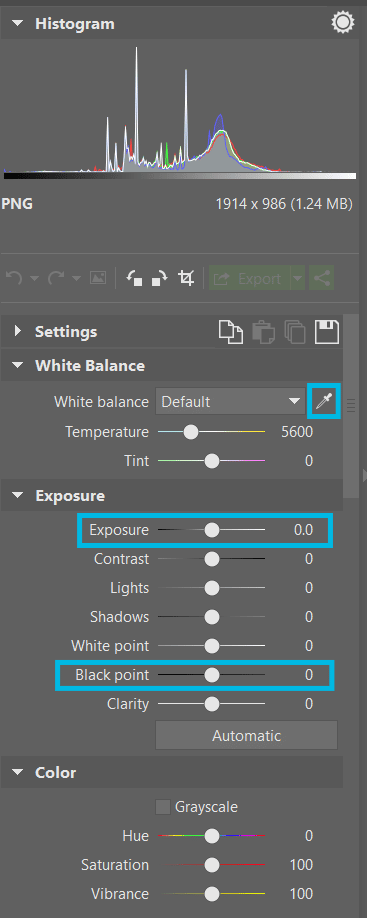This screenshot has width=367, height=918.
Task: Open the White balance Default dropdown
Action: coord(230,402)
